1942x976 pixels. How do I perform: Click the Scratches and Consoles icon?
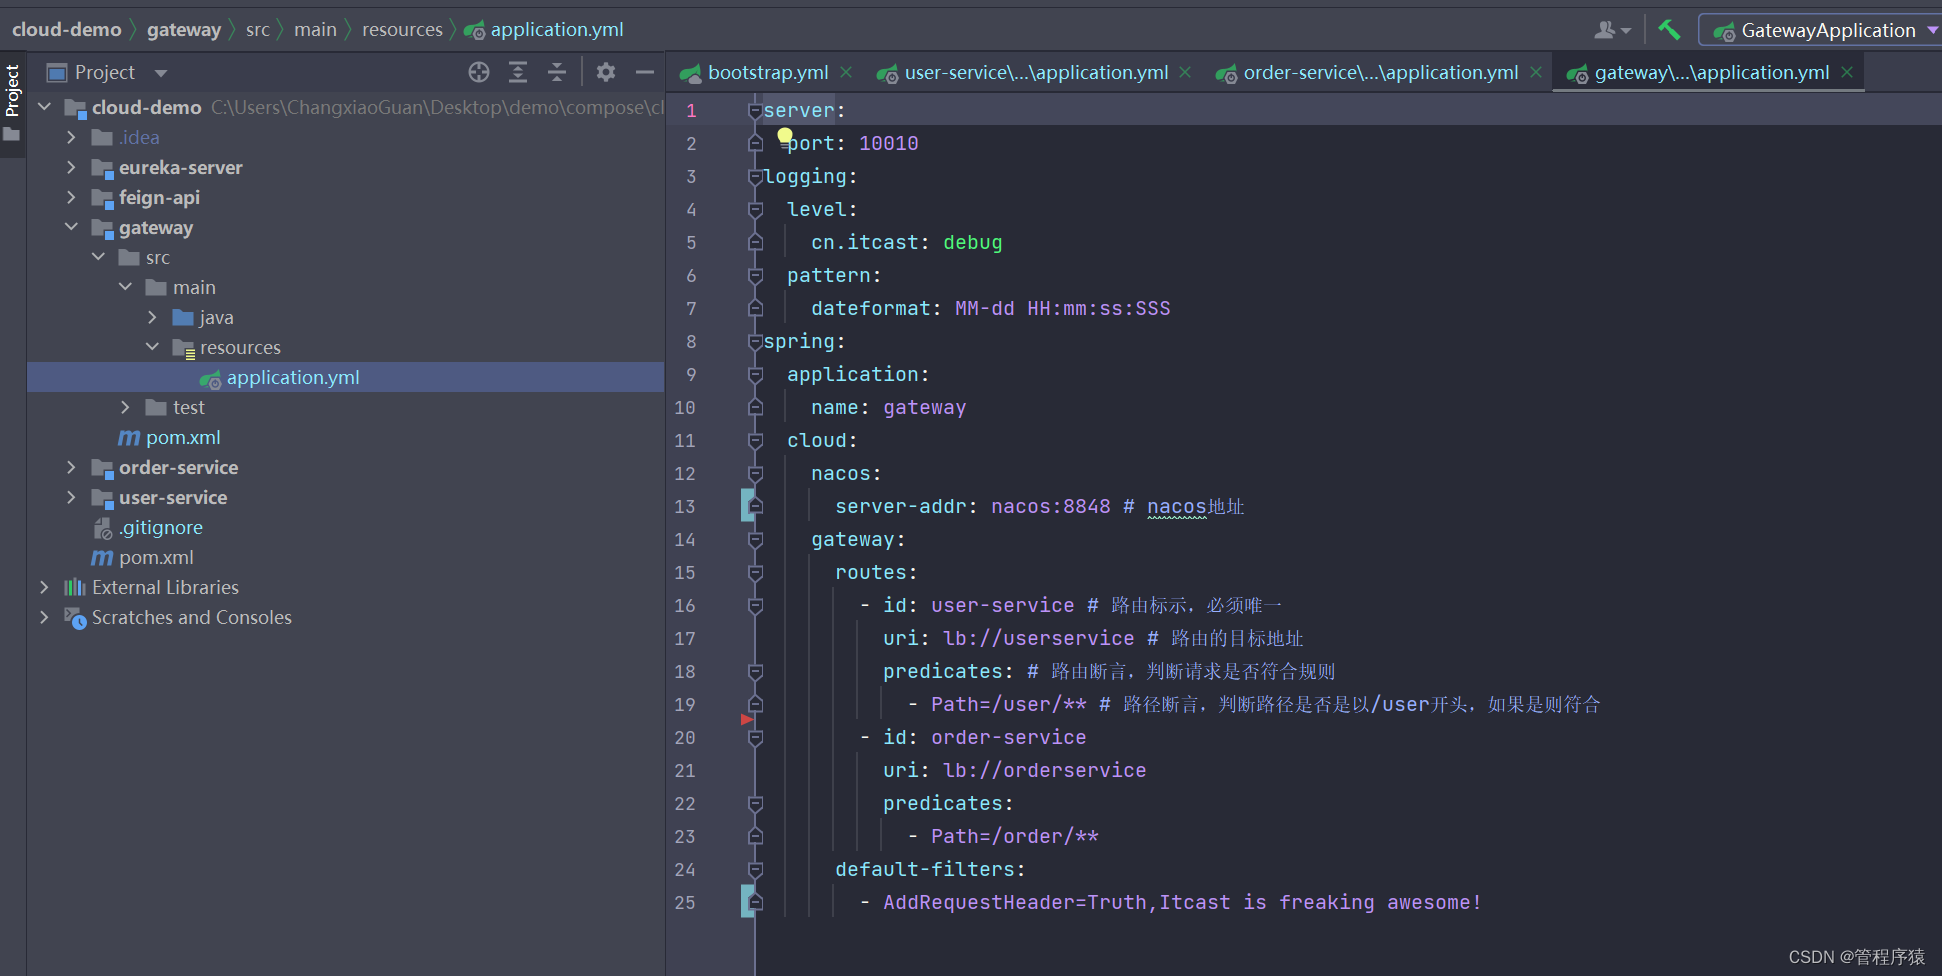coord(75,618)
